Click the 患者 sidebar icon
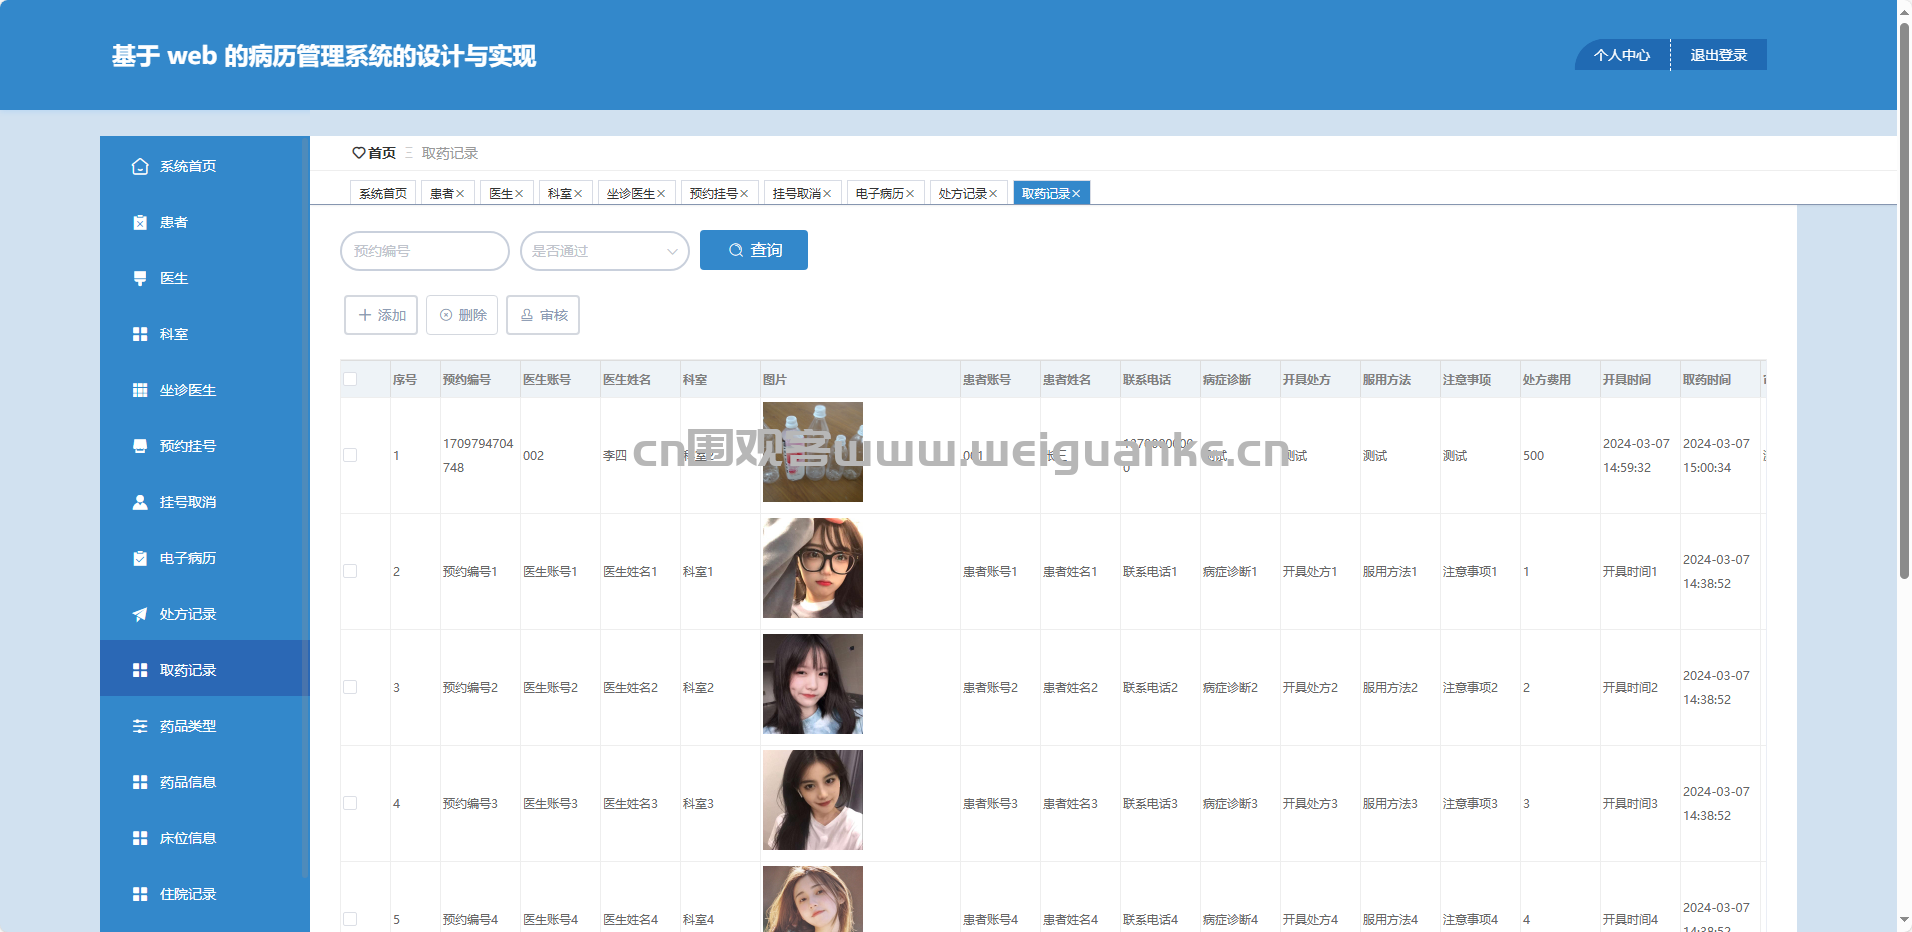The width and height of the screenshot is (1912, 932). pyautogui.click(x=140, y=222)
